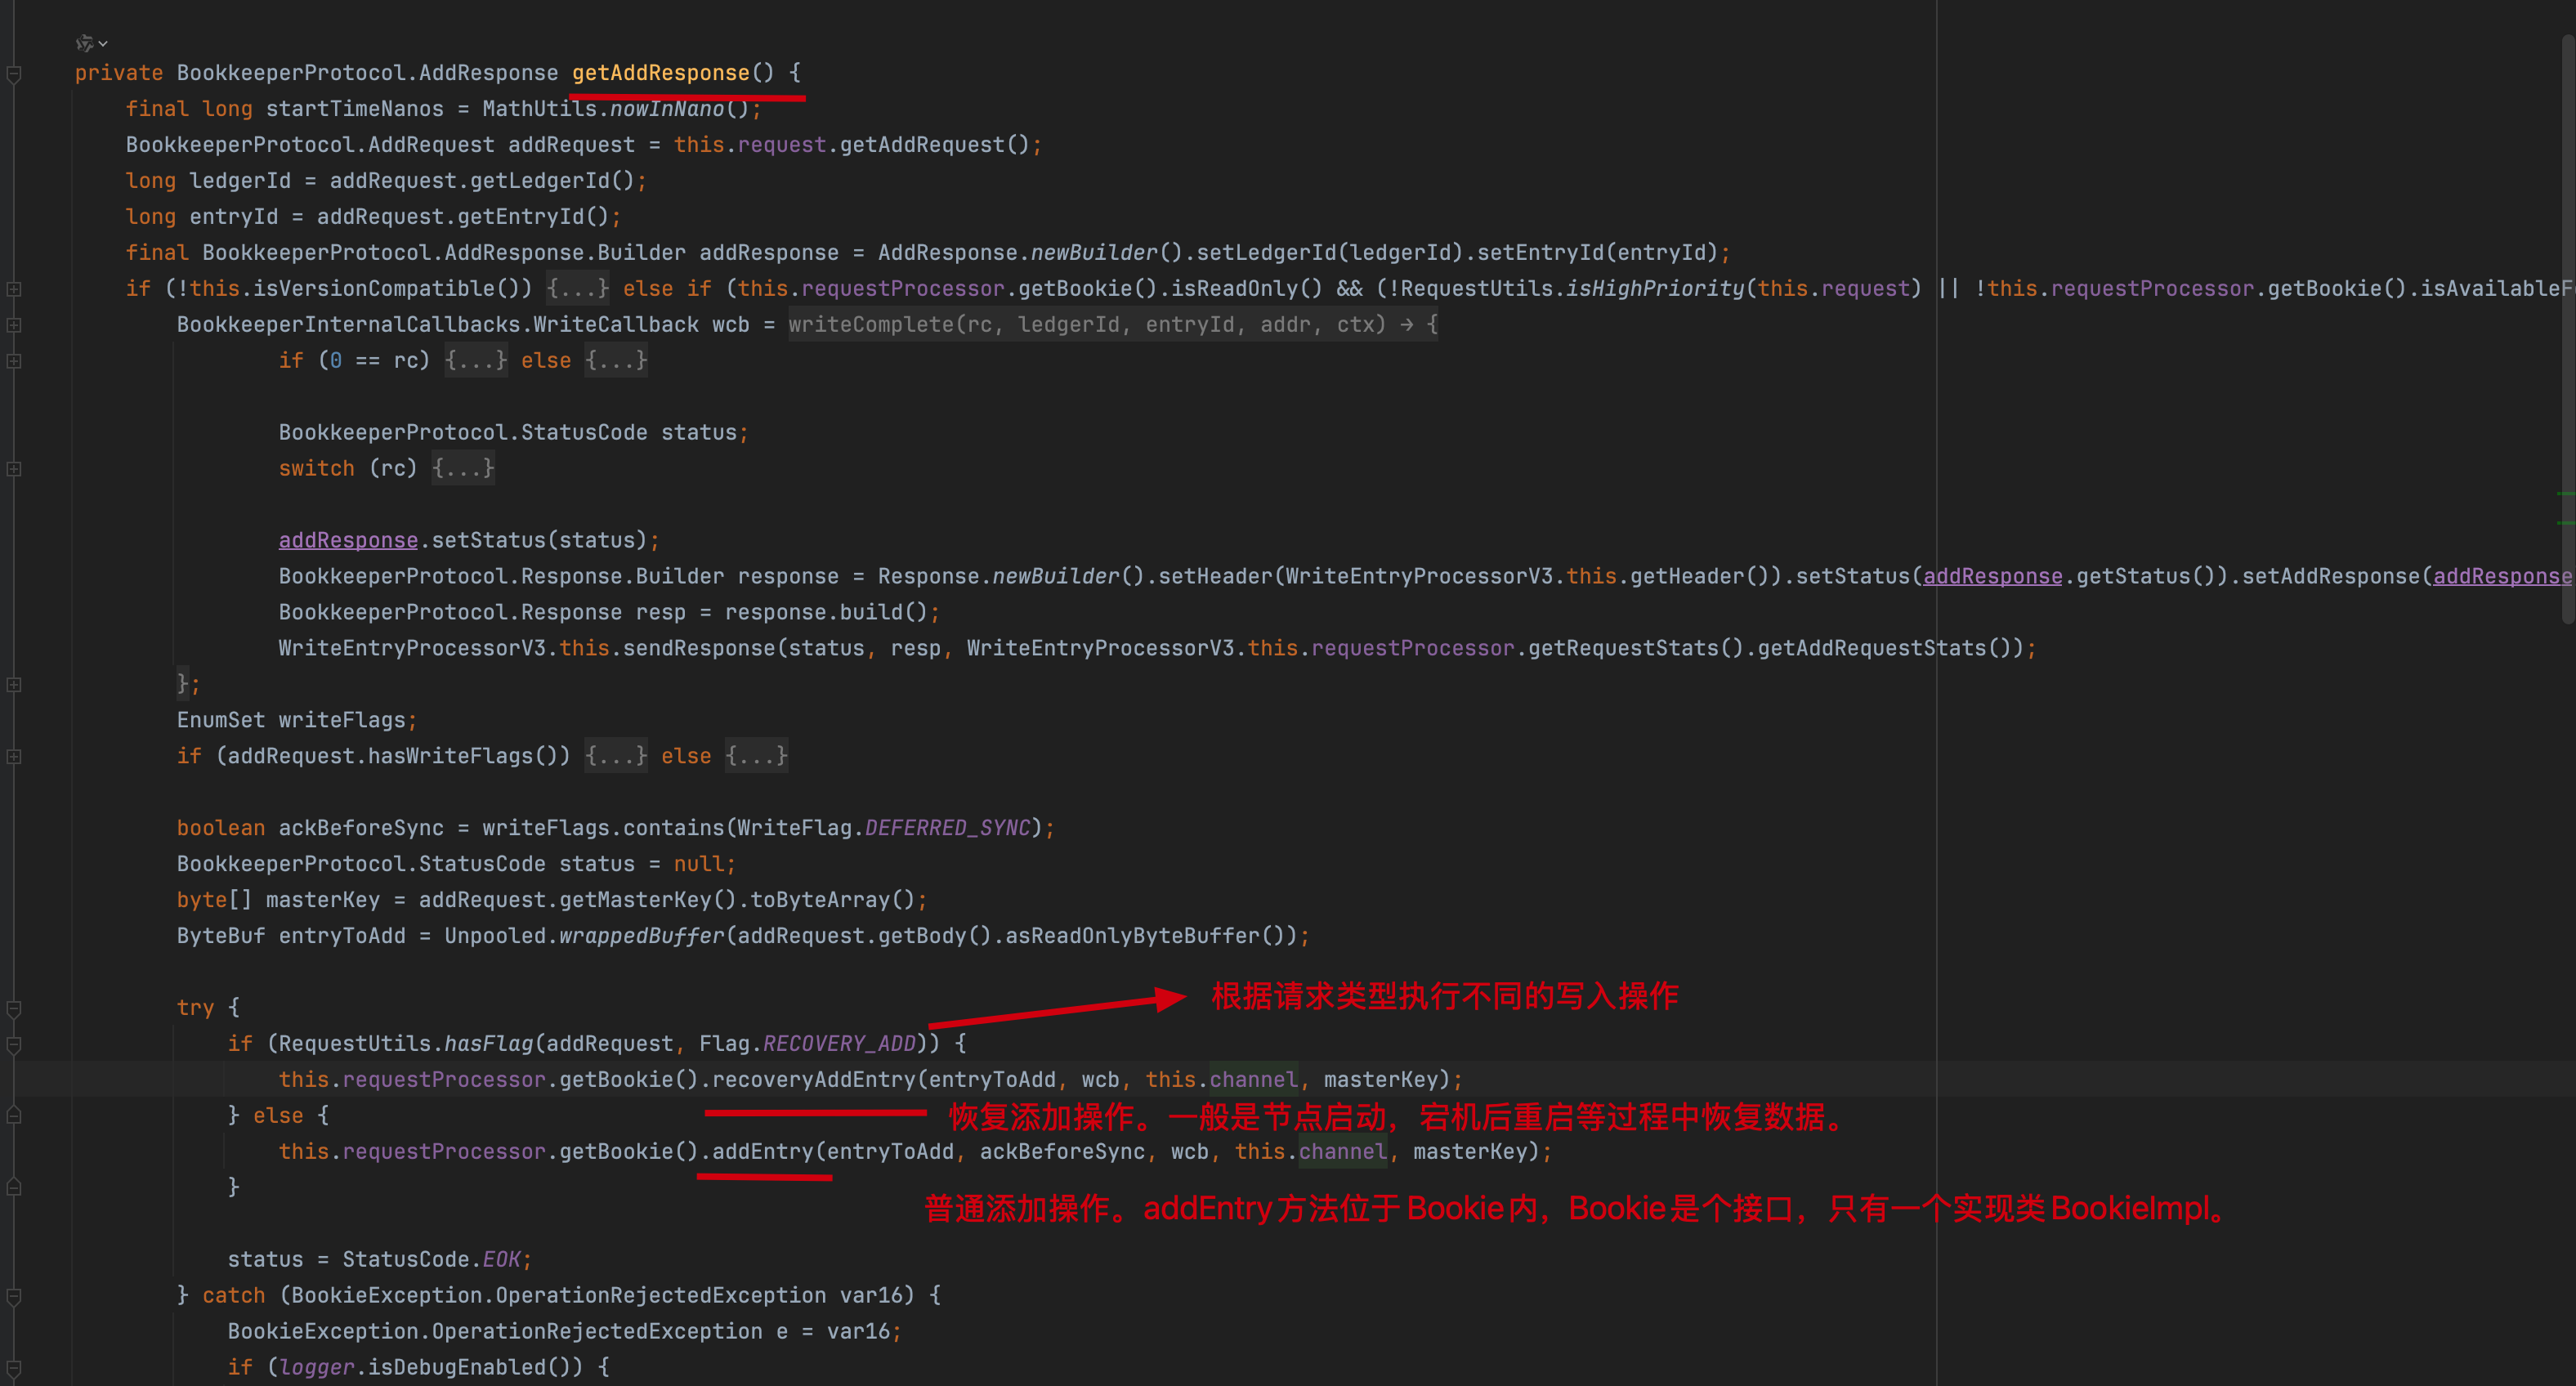This screenshot has width=2576, height=1386.
Task: Click the recoveryAddEntry method call
Action: coord(813,1080)
